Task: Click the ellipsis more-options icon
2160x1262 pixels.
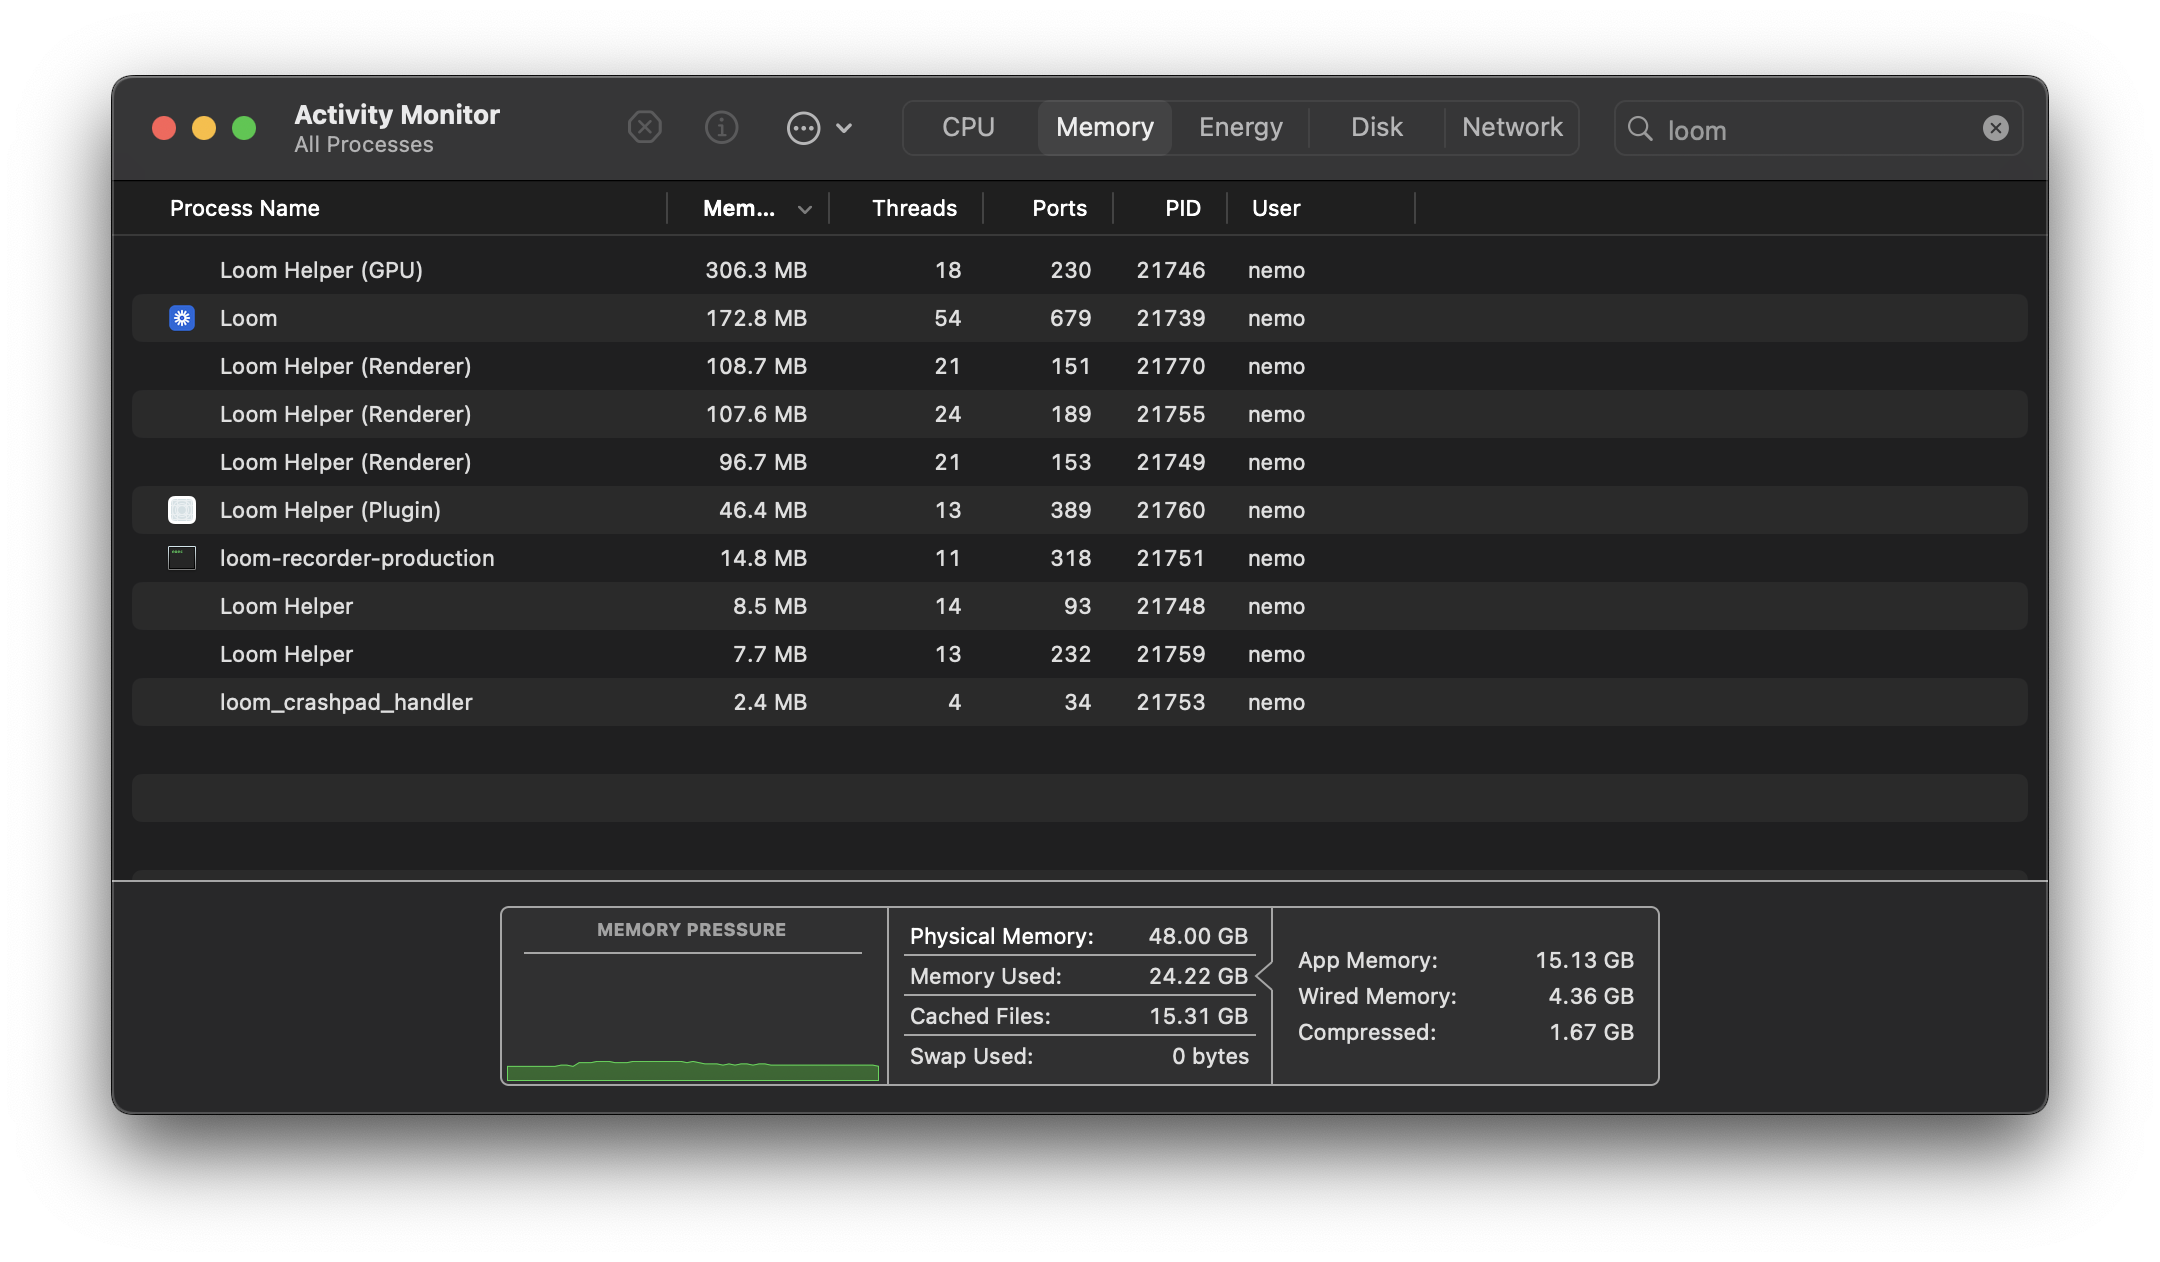Action: click(x=803, y=128)
